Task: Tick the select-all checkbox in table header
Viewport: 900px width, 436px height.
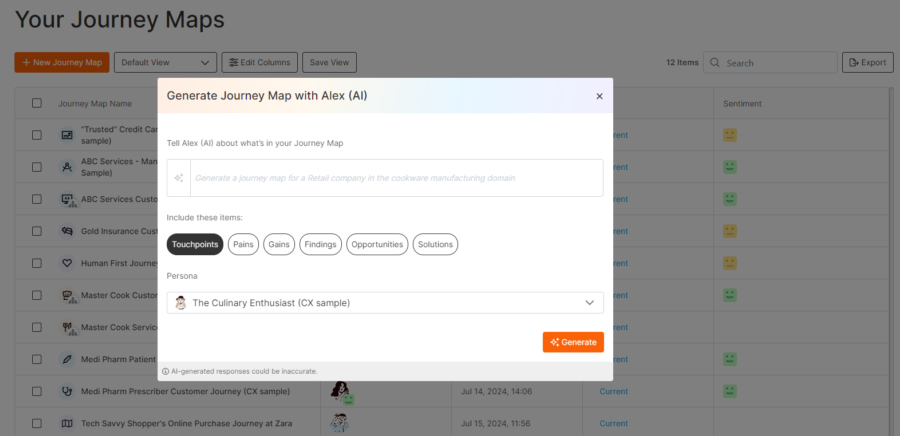Action: [x=37, y=103]
